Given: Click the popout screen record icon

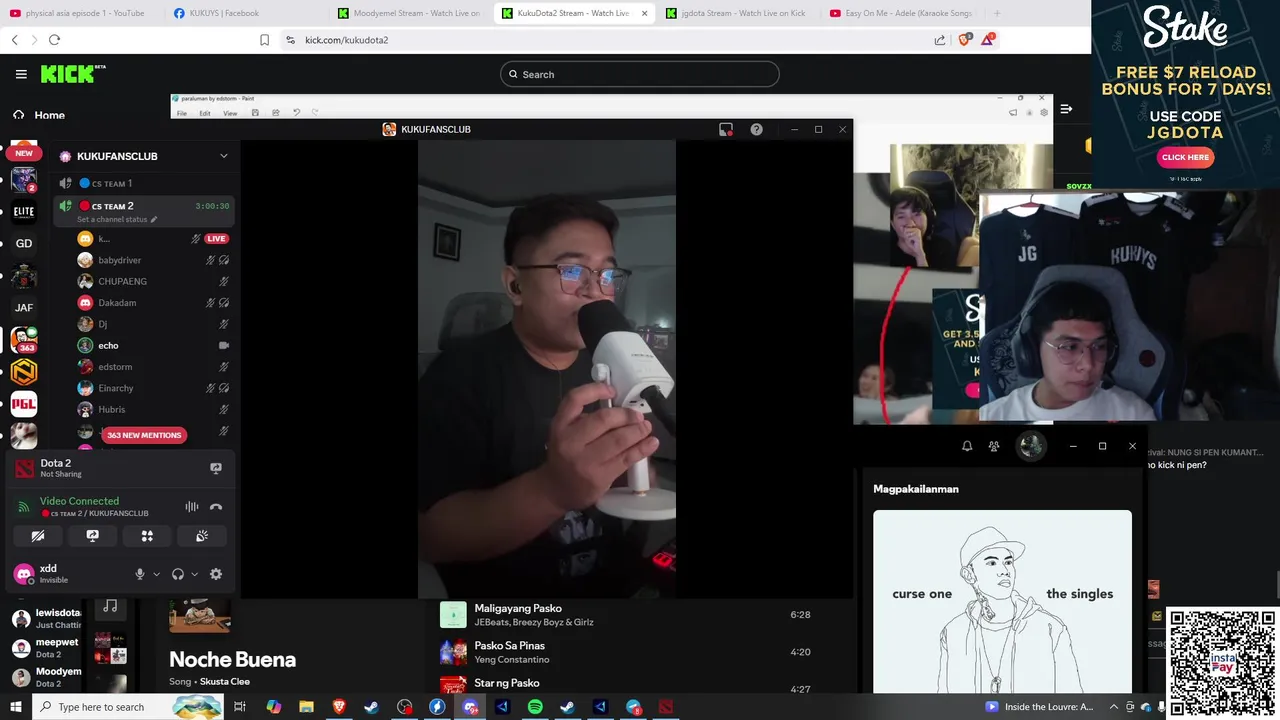Looking at the screenshot, I should pyautogui.click(x=726, y=129).
